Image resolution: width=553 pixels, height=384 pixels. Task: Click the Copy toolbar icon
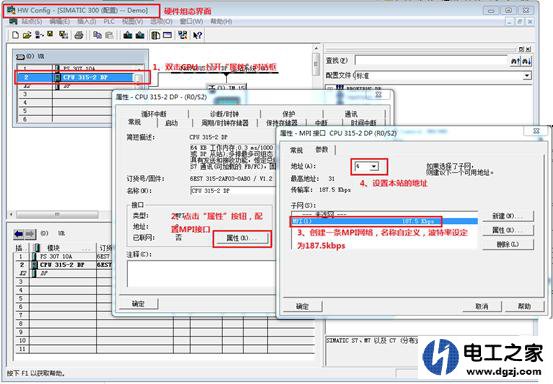(x=97, y=35)
